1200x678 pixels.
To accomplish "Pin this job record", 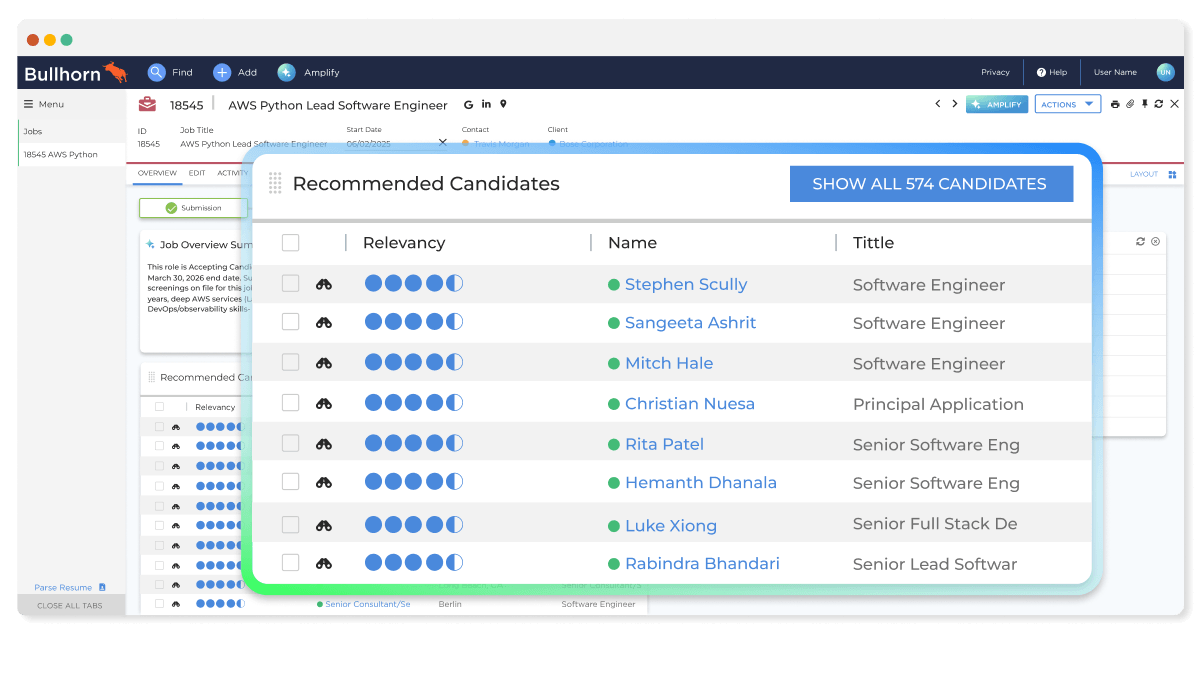I will (1144, 104).
